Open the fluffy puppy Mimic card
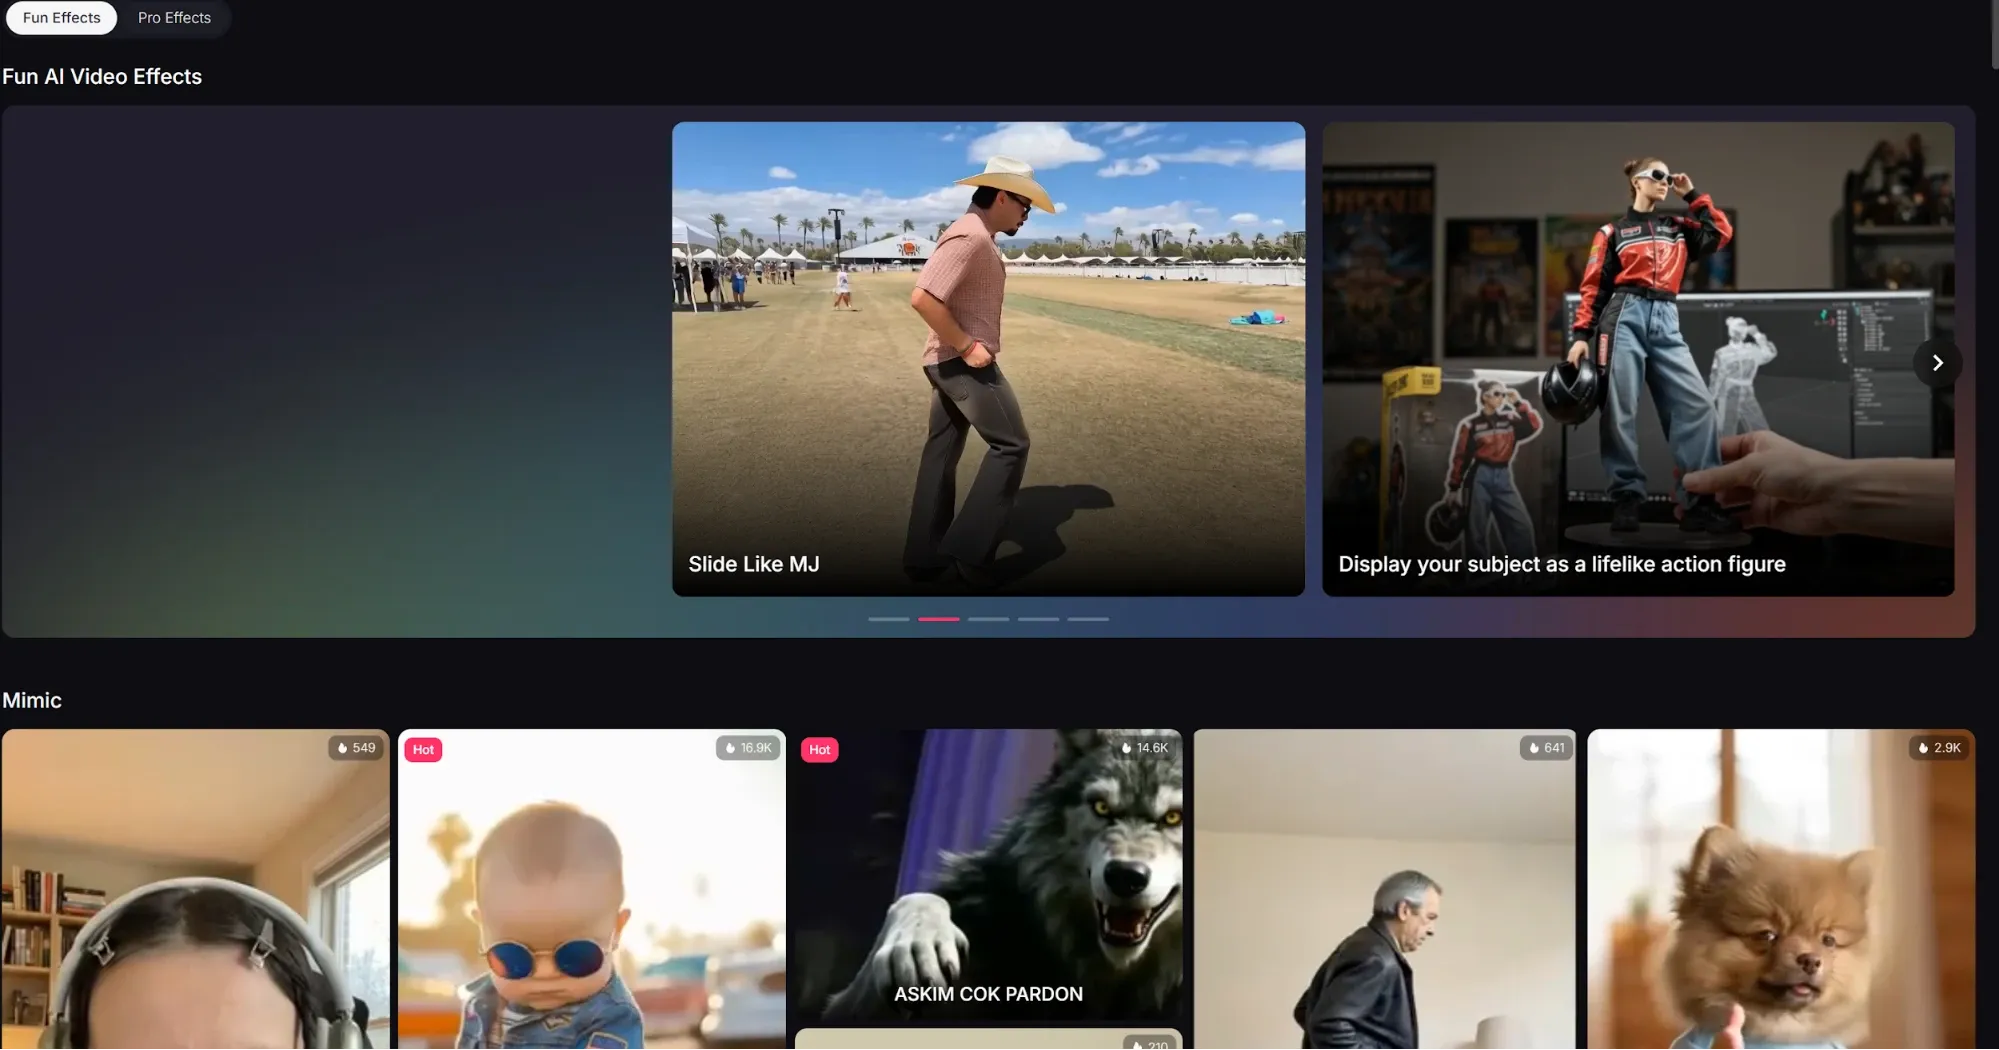Image resolution: width=1999 pixels, height=1050 pixels. [x=1781, y=889]
